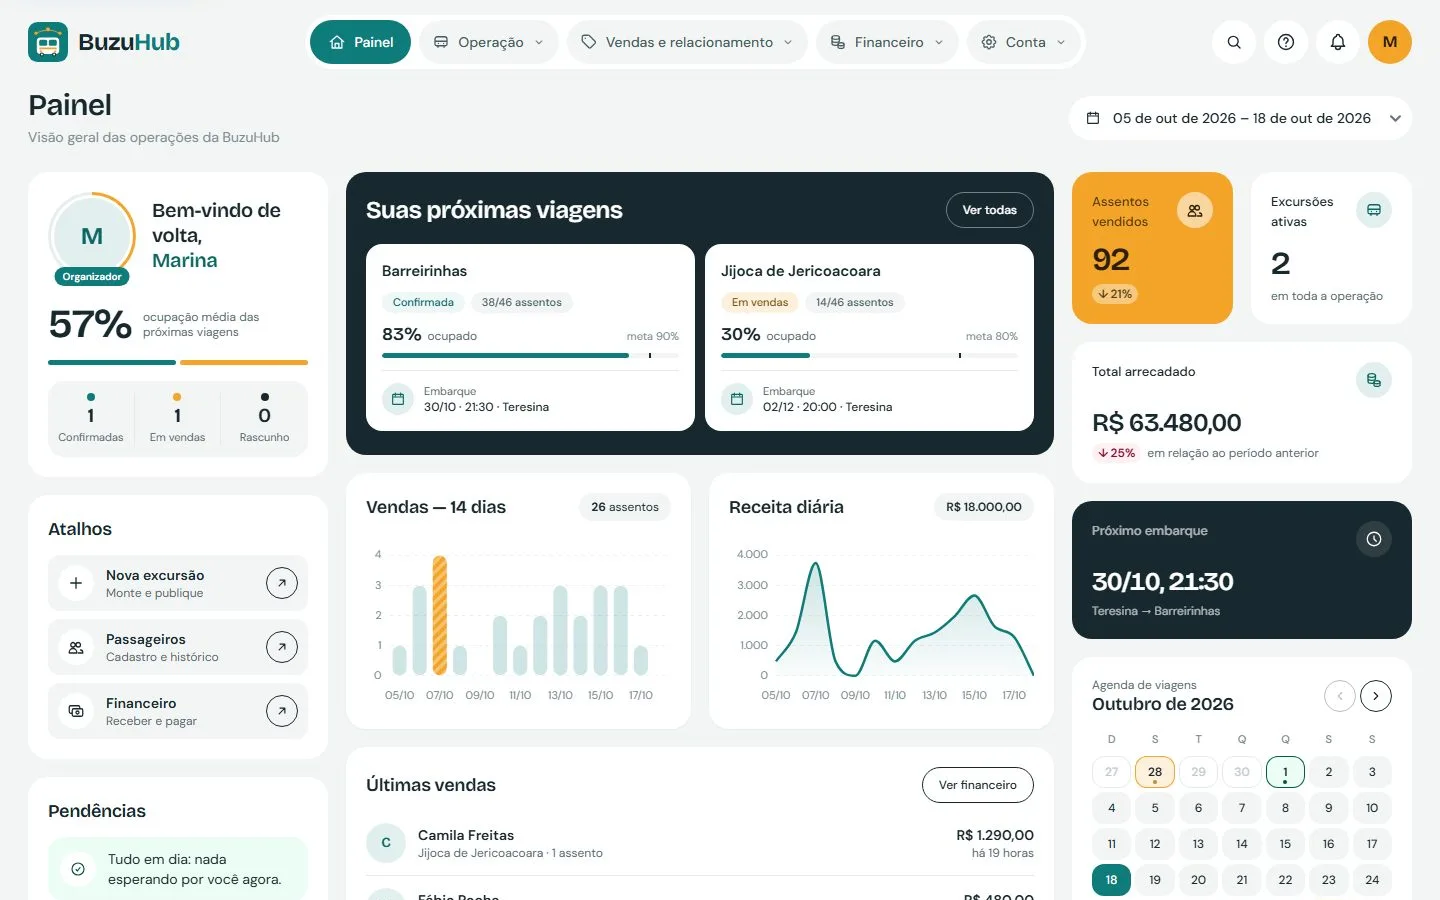Click the BuzuHub bus logo icon
Viewport: 1440px width, 900px height.
pos(48,42)
